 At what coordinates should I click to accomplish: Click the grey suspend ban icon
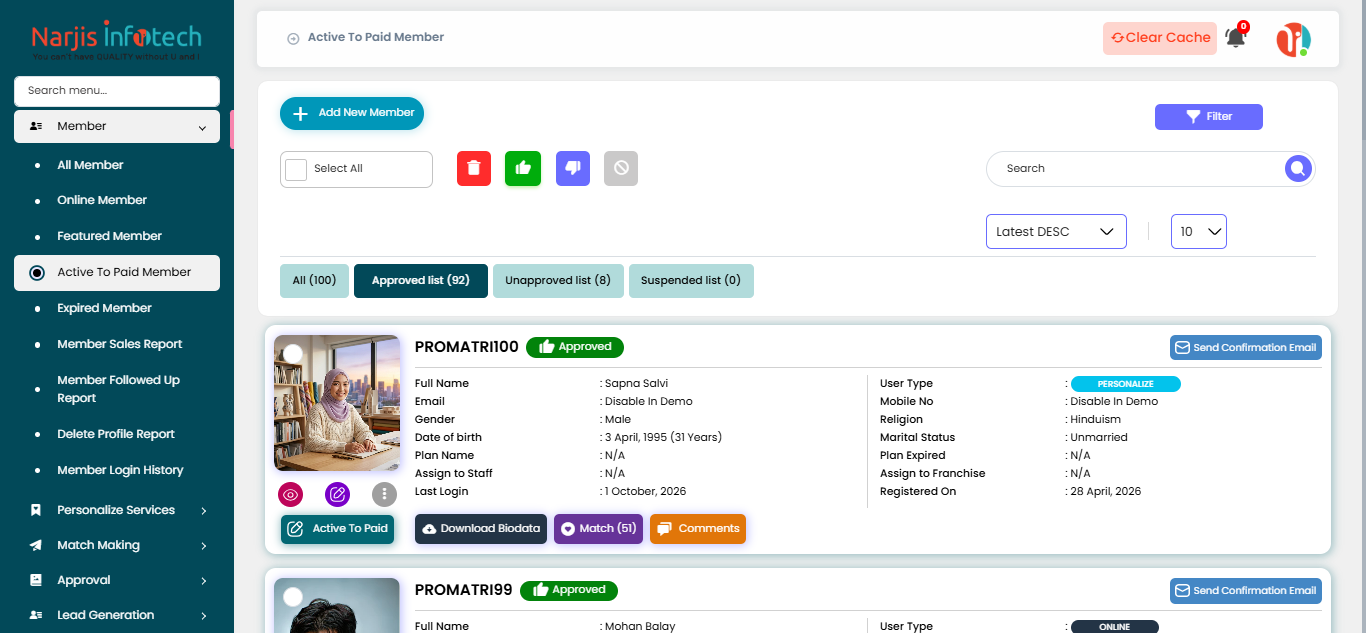coord(621,169)
